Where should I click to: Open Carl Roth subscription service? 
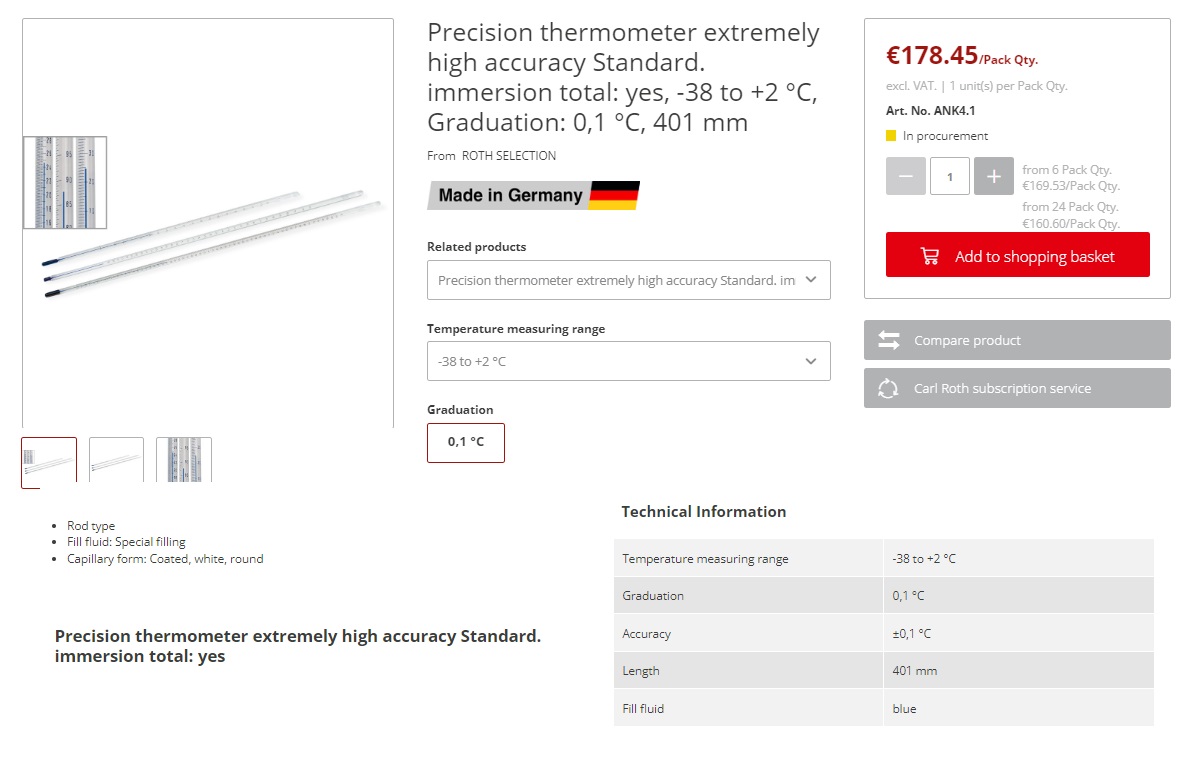click(1002, 388)
